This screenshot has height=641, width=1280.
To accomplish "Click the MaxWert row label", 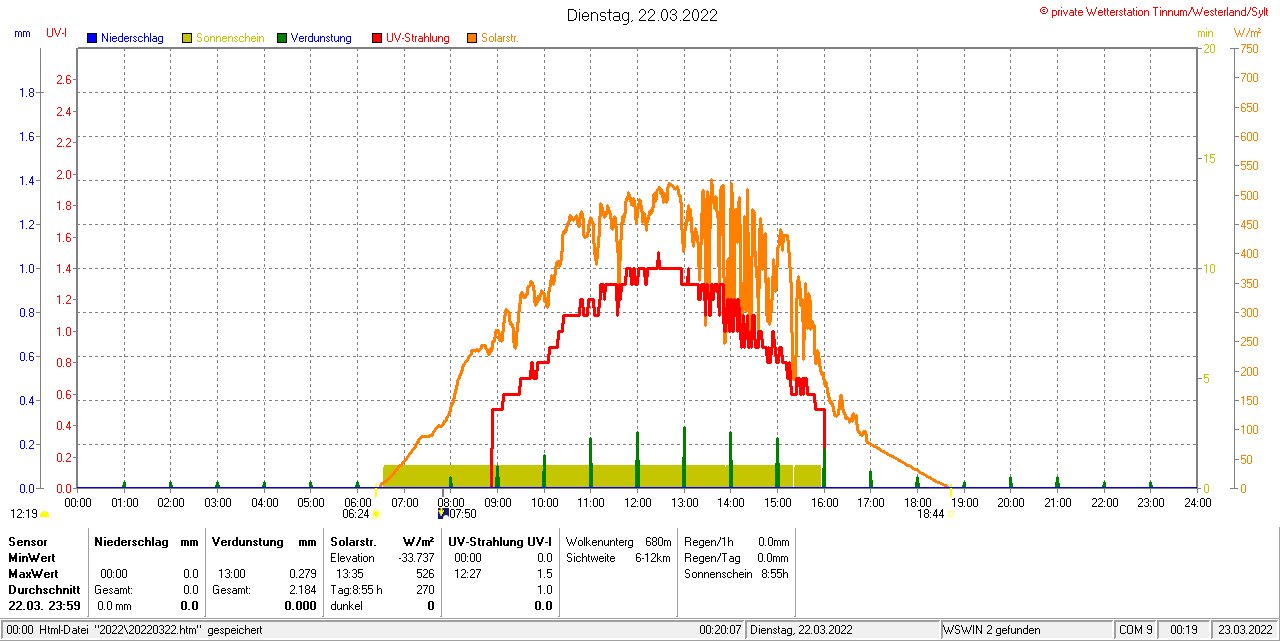I will (34, 574).
